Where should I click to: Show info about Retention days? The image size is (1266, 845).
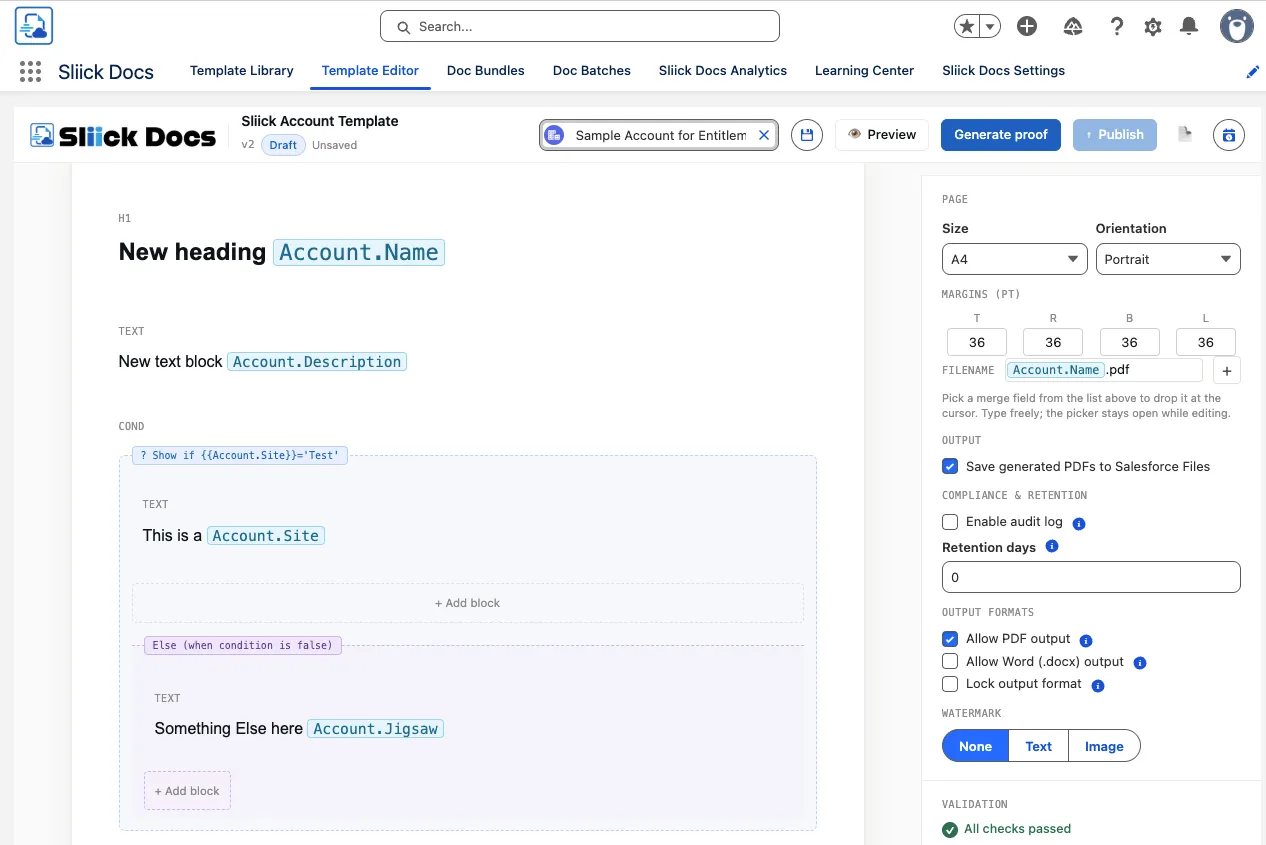tap(1051, 546)
